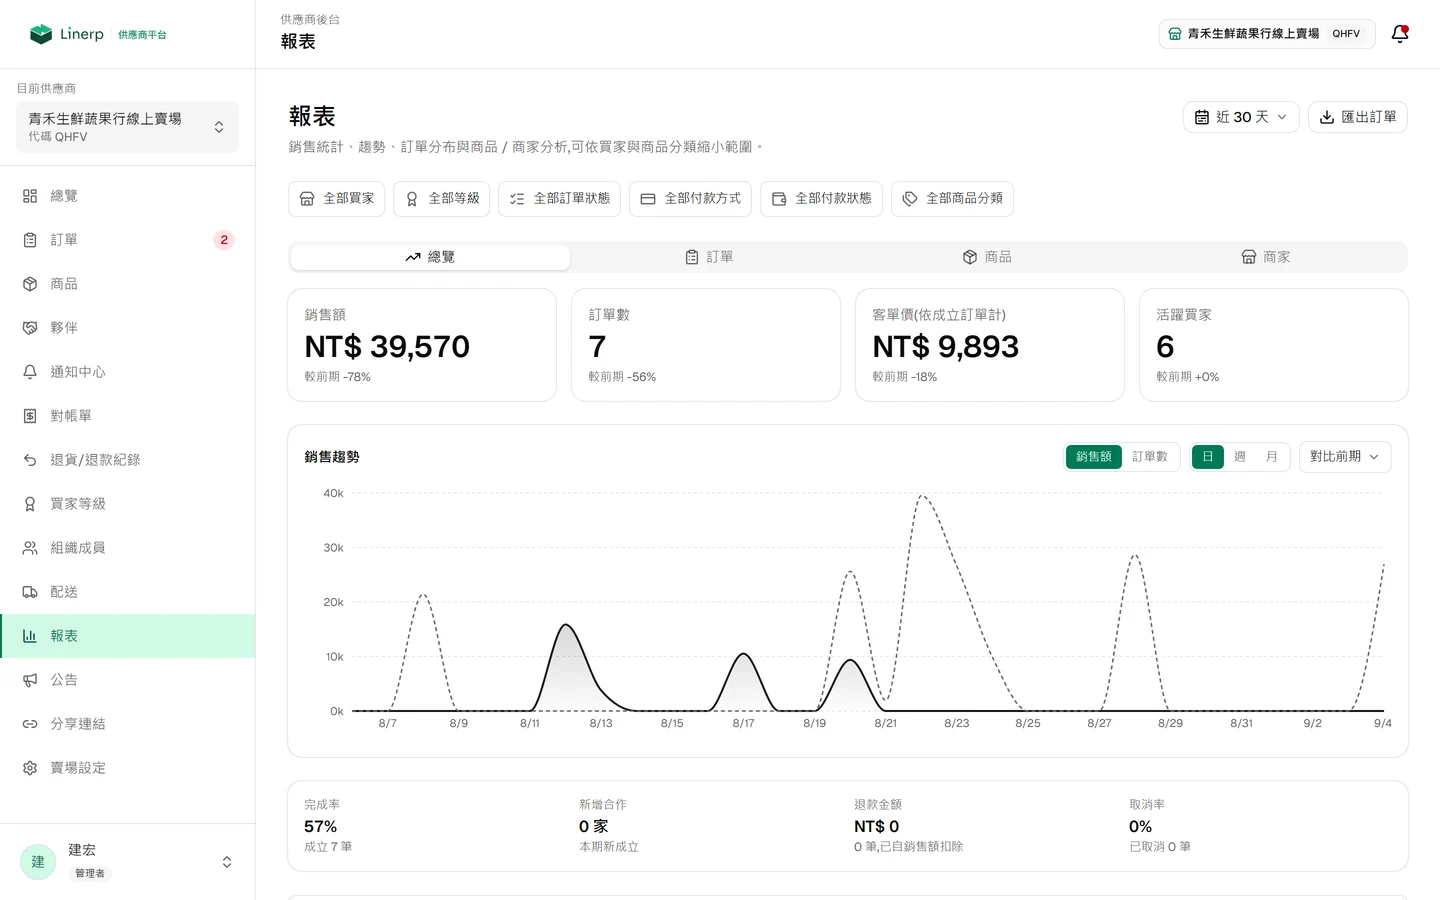
Task: Click the red 2 badge on 訂單
Action: pos(224,240)
